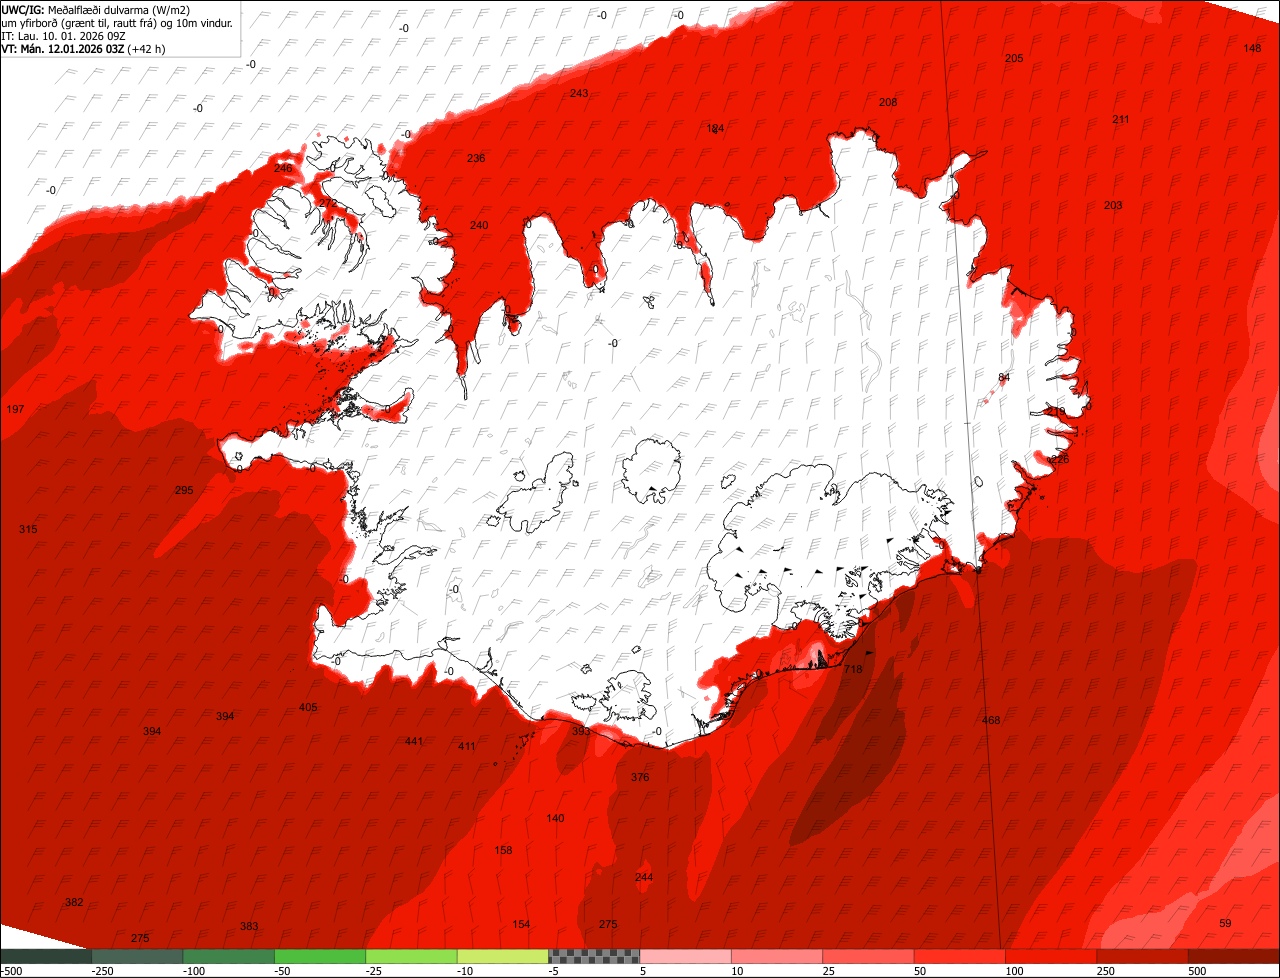Screen dimensions: 1280x978
Task: Choose the dark red swatch between 250 and 500
Action: pos(1143,956)
